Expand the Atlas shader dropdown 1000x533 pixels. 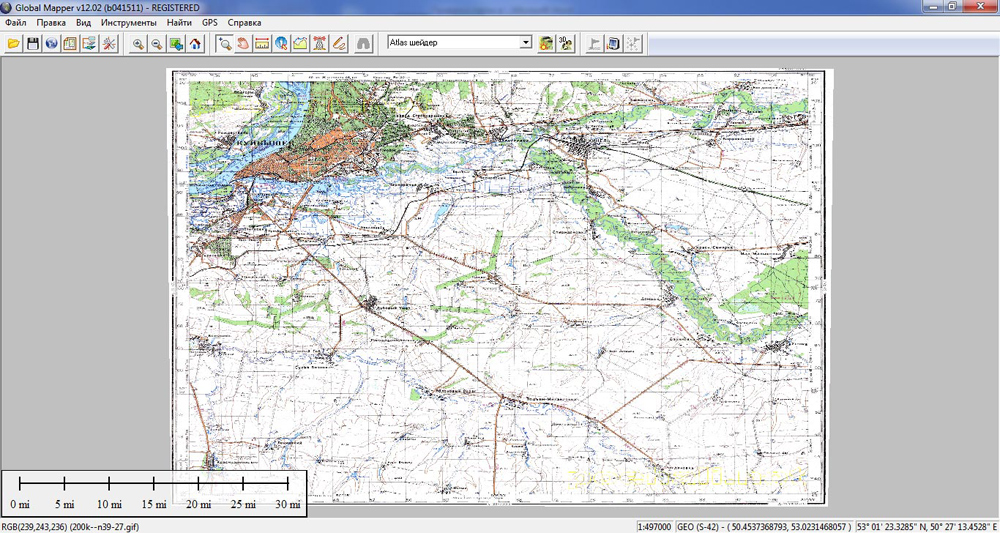pos(525,43)
